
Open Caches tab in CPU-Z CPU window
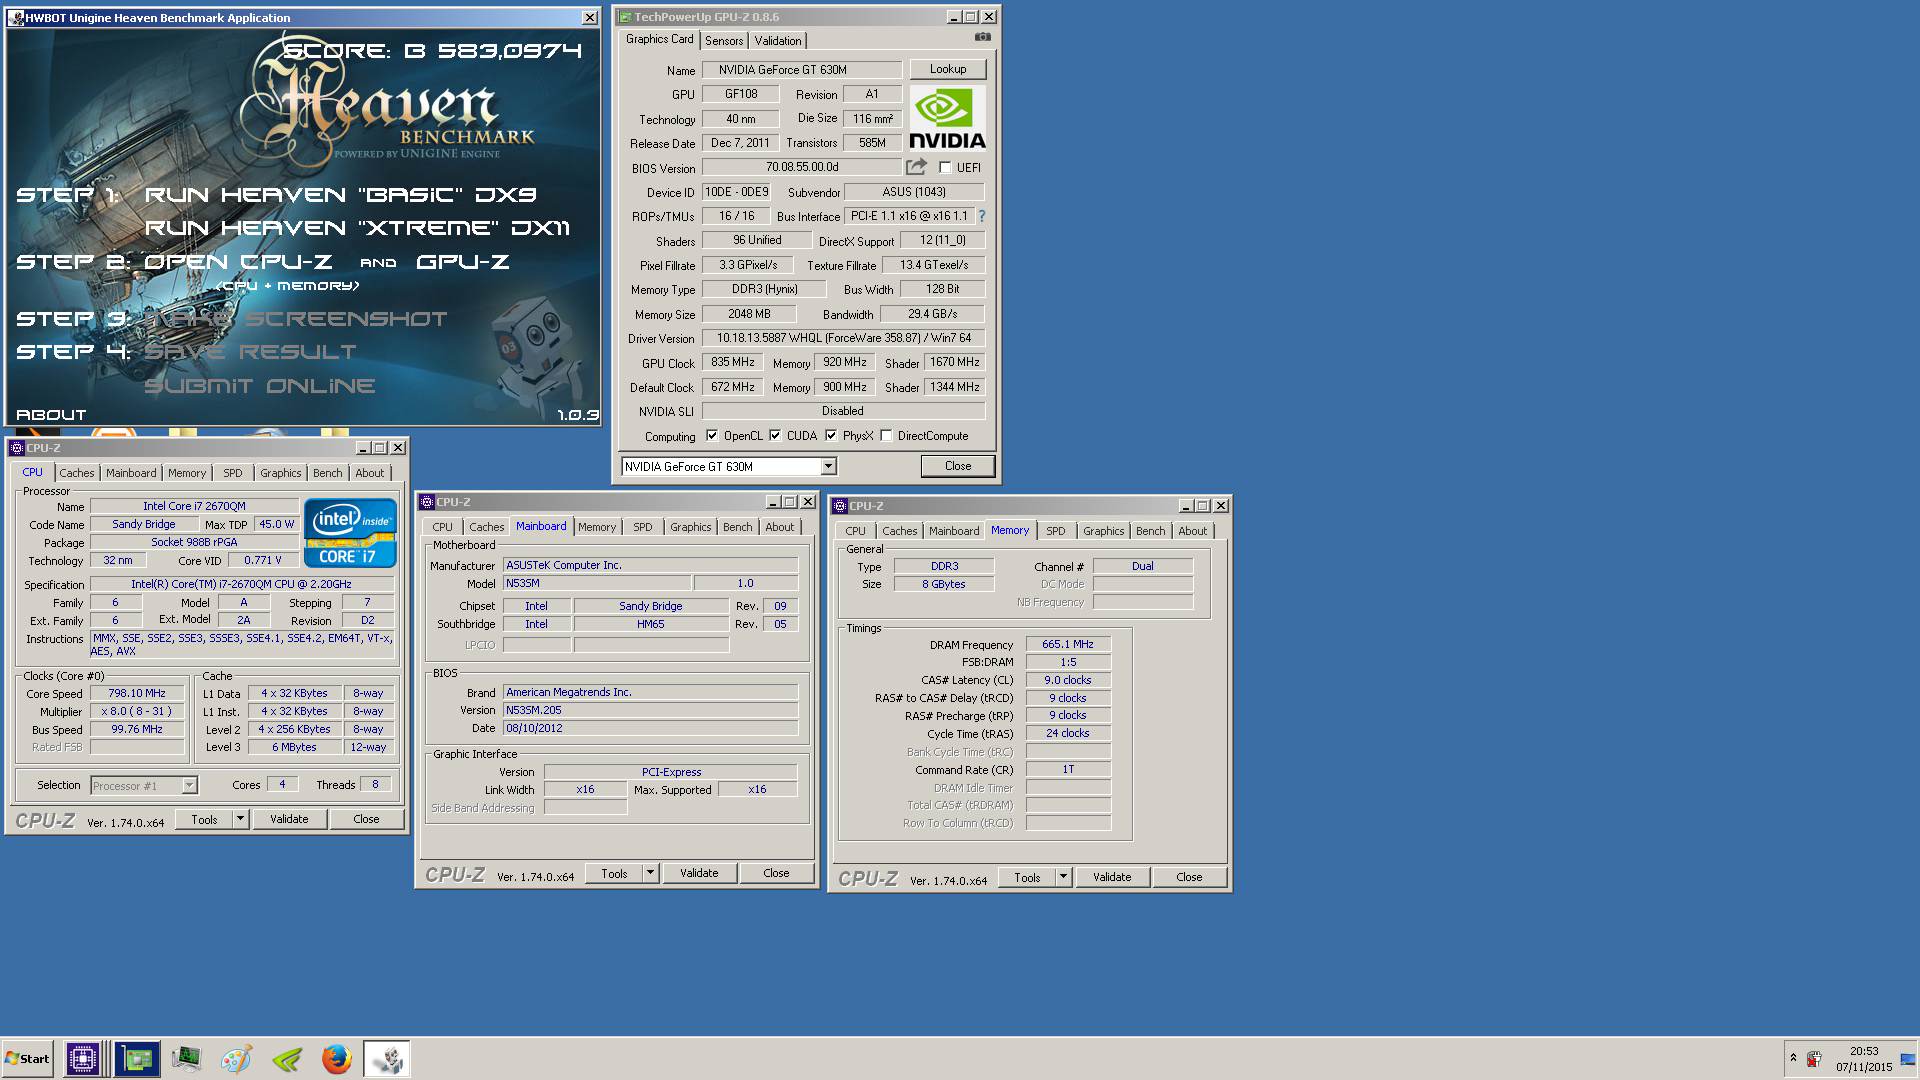coord(76,473)
